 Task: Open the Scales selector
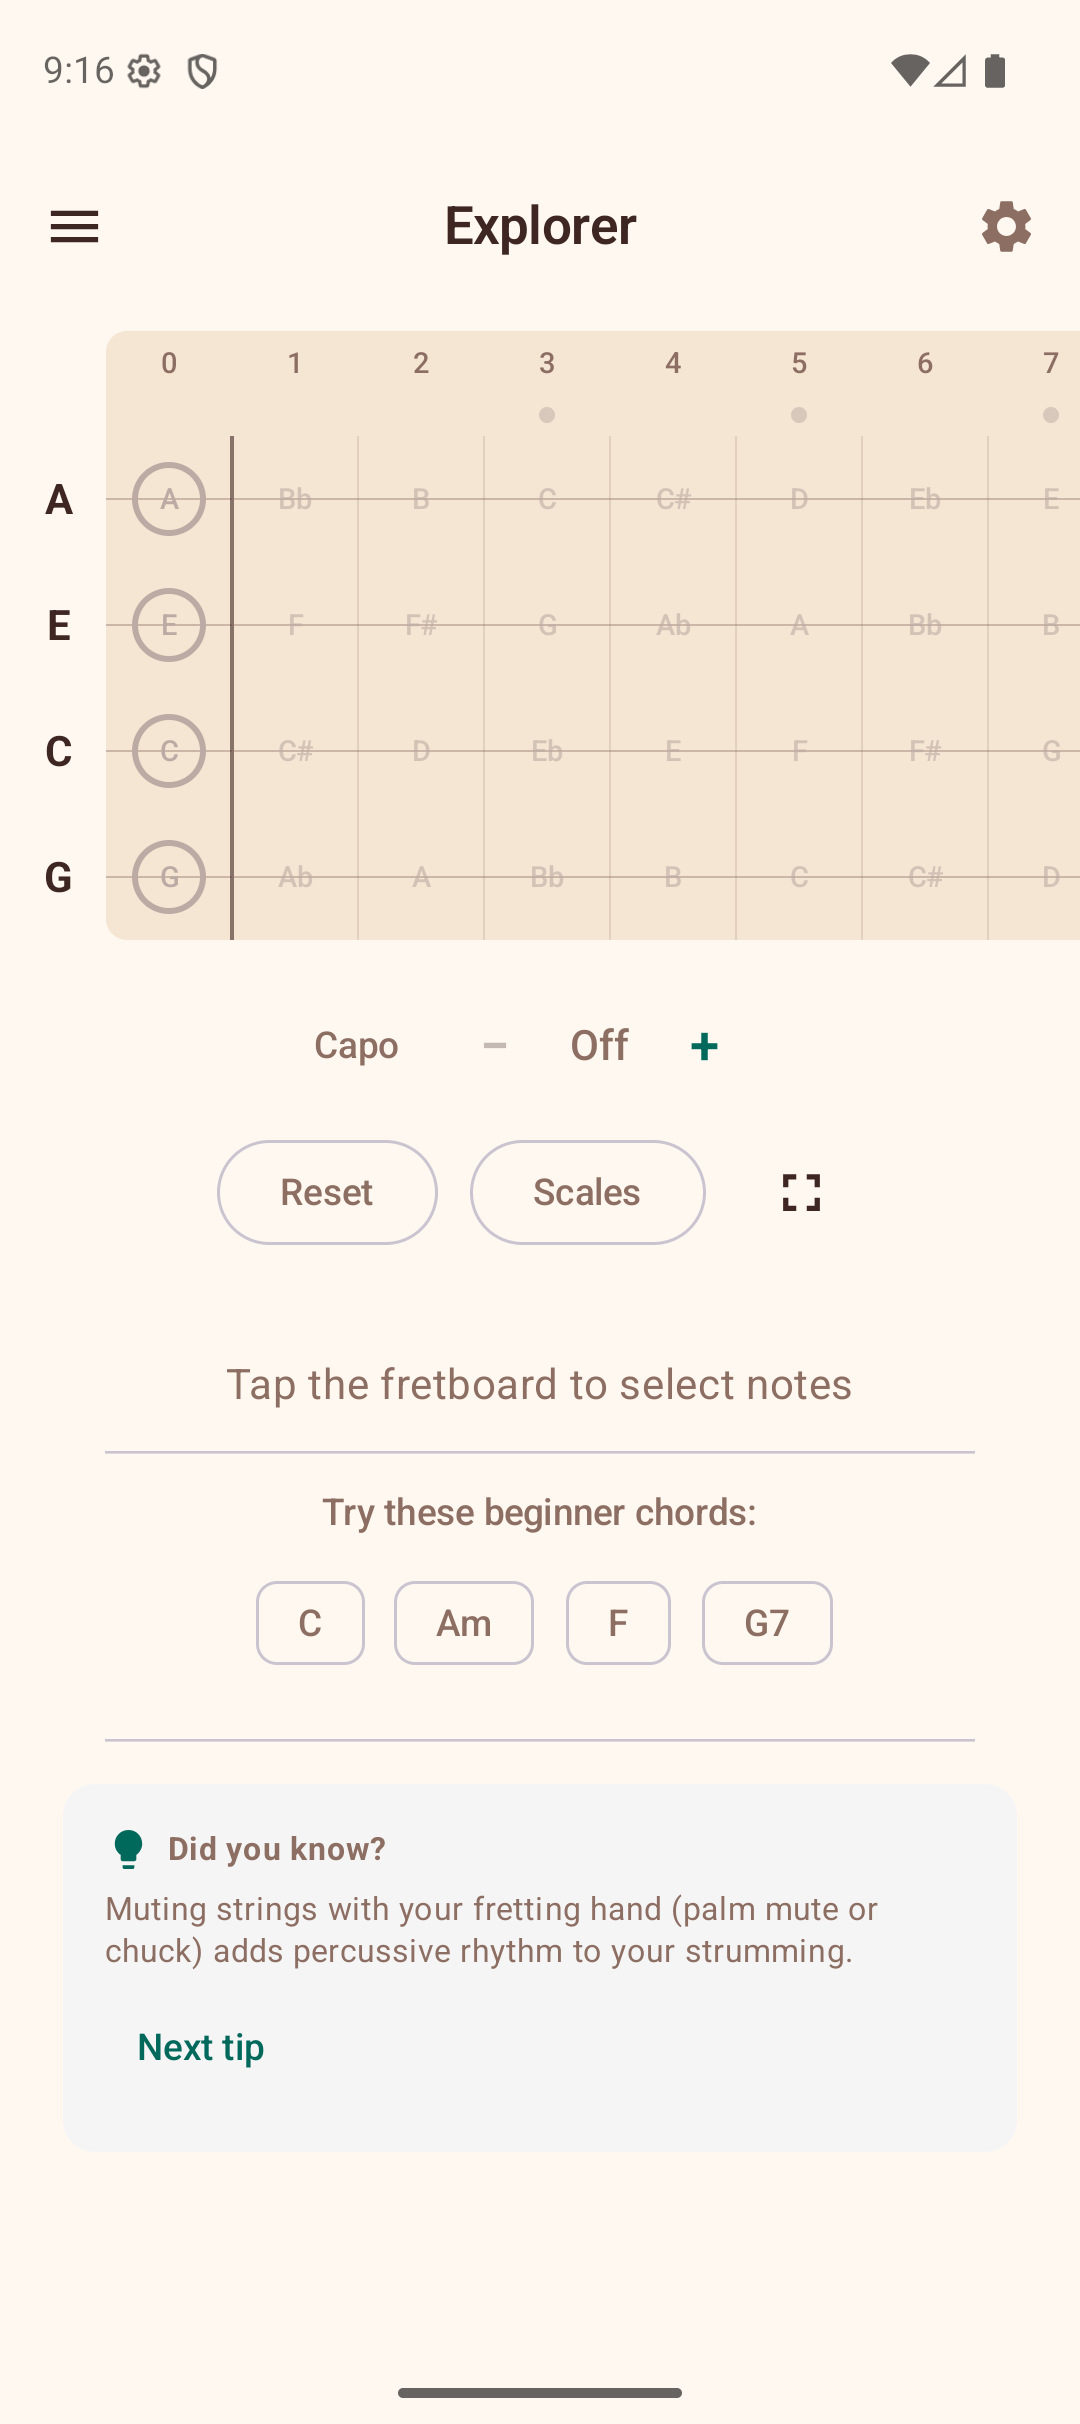[587, 1192]
